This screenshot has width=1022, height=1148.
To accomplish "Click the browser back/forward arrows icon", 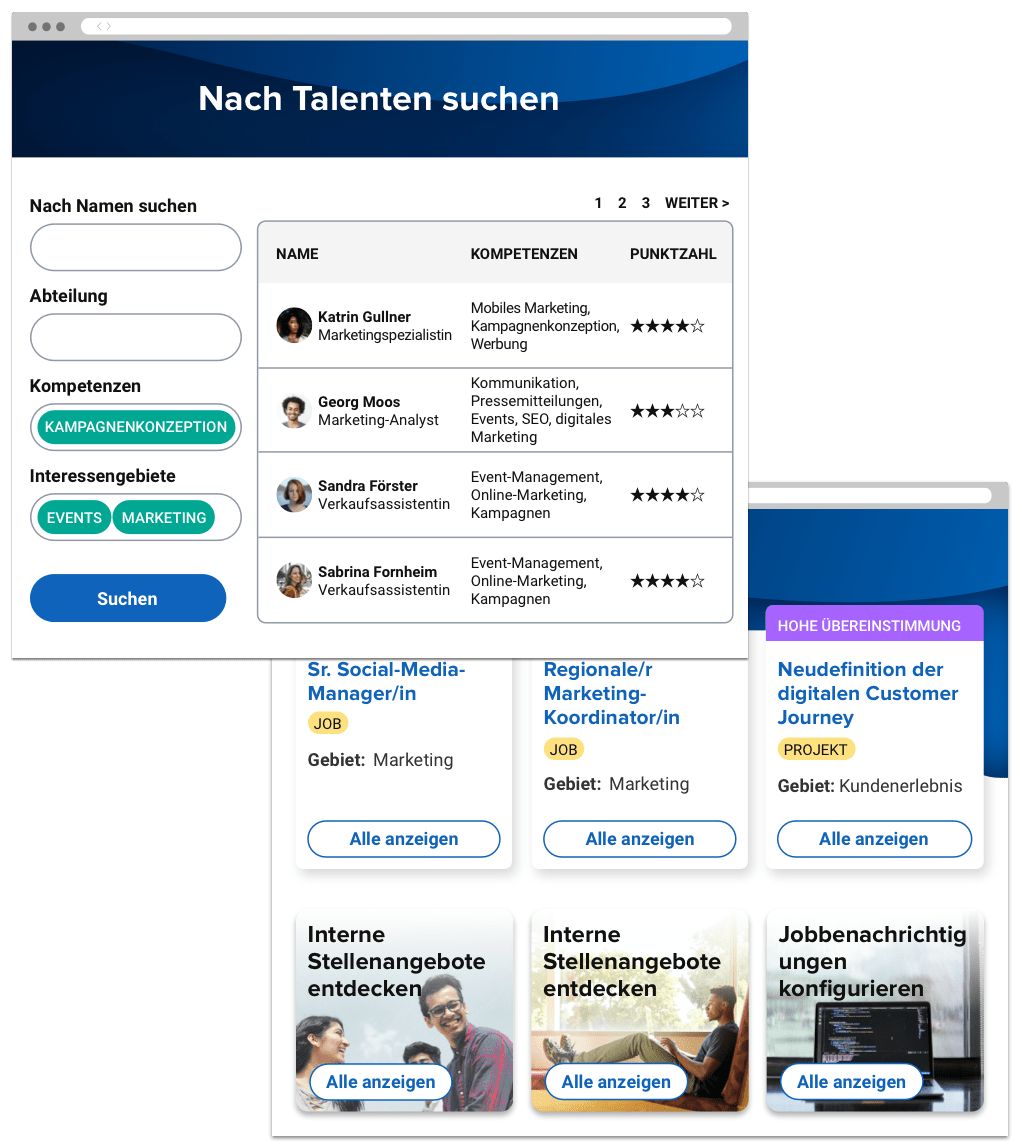I will click(104, 26).
